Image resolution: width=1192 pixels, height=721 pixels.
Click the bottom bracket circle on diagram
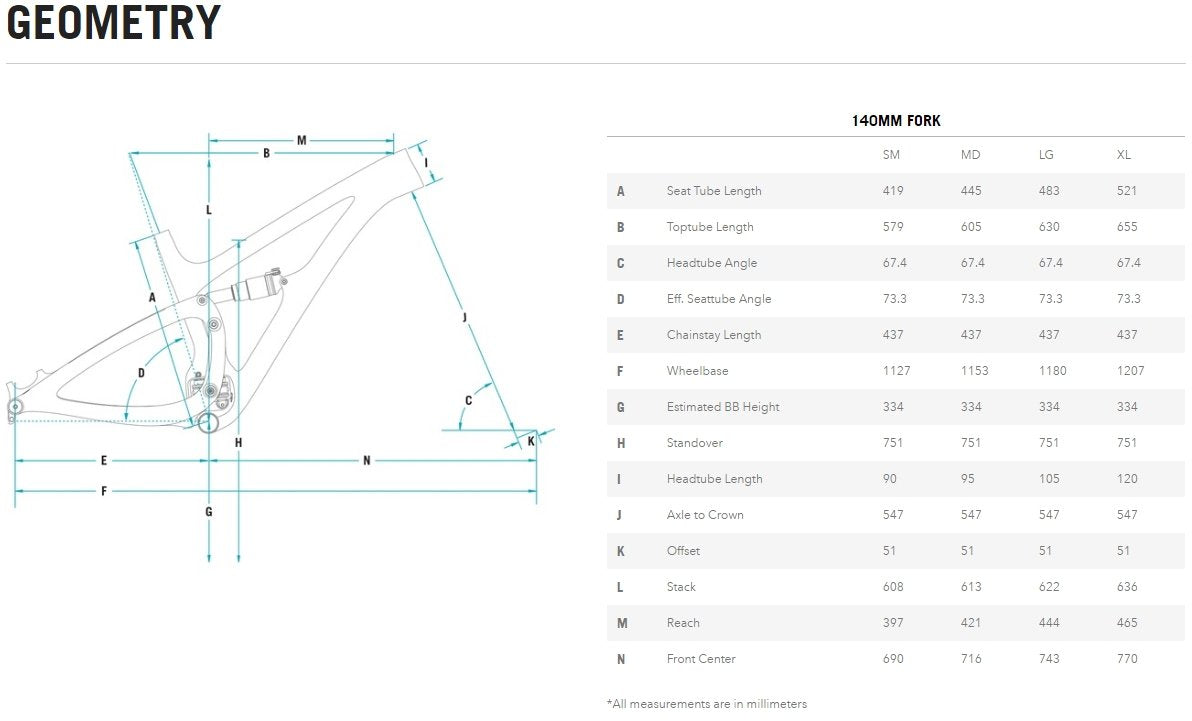point(208,423)
